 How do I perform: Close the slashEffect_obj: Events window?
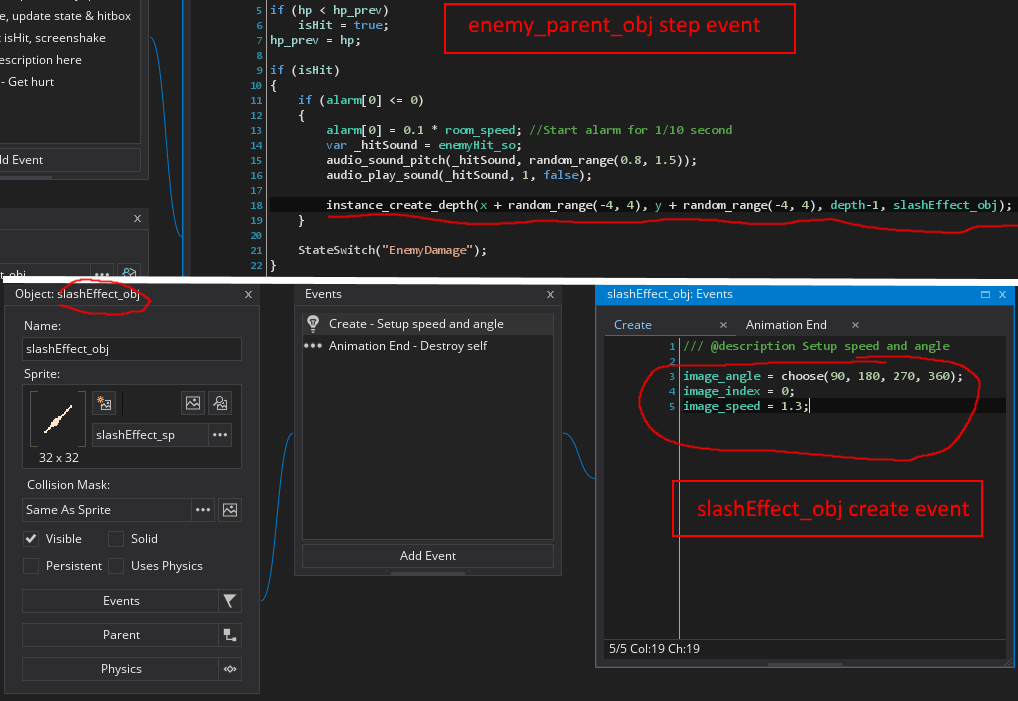pyautogui.click(x=1002, y=295)
